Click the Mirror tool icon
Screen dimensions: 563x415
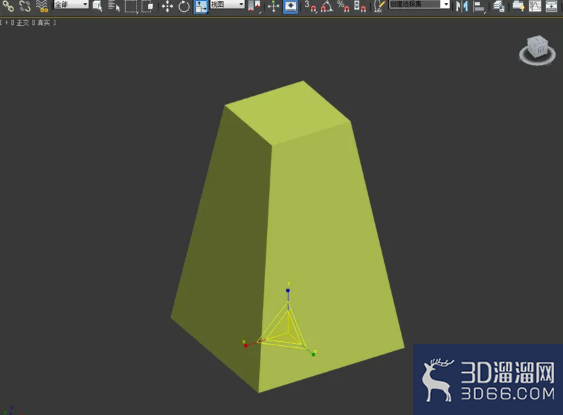pos(462,6)
